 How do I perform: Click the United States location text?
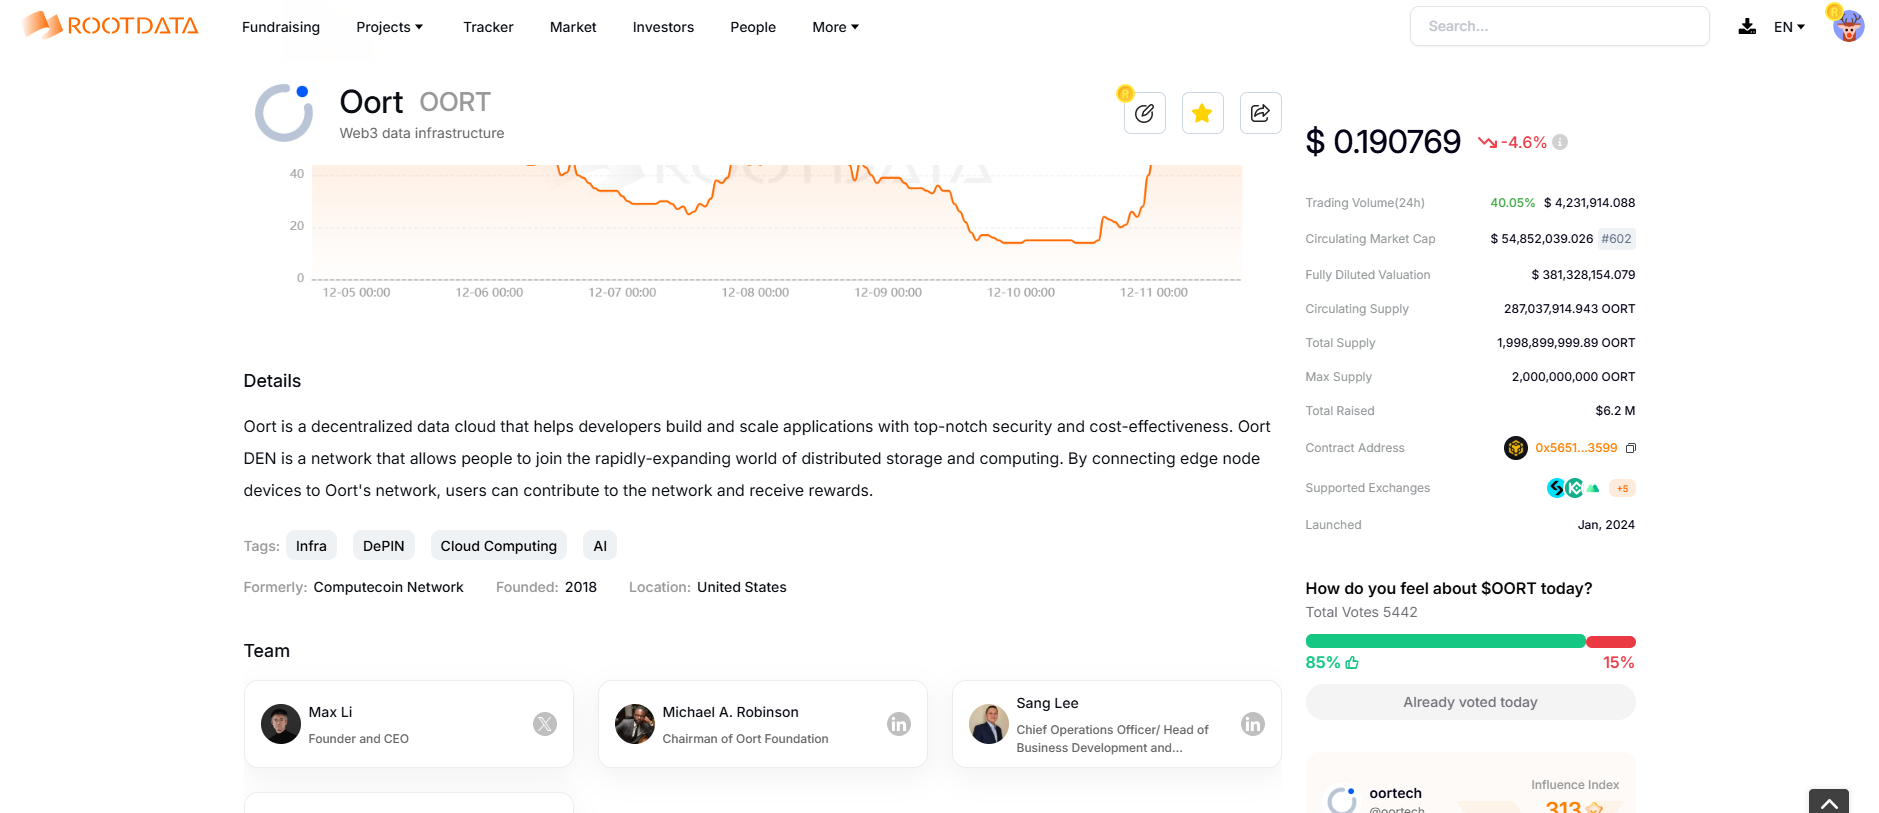(x=742, y=587)
